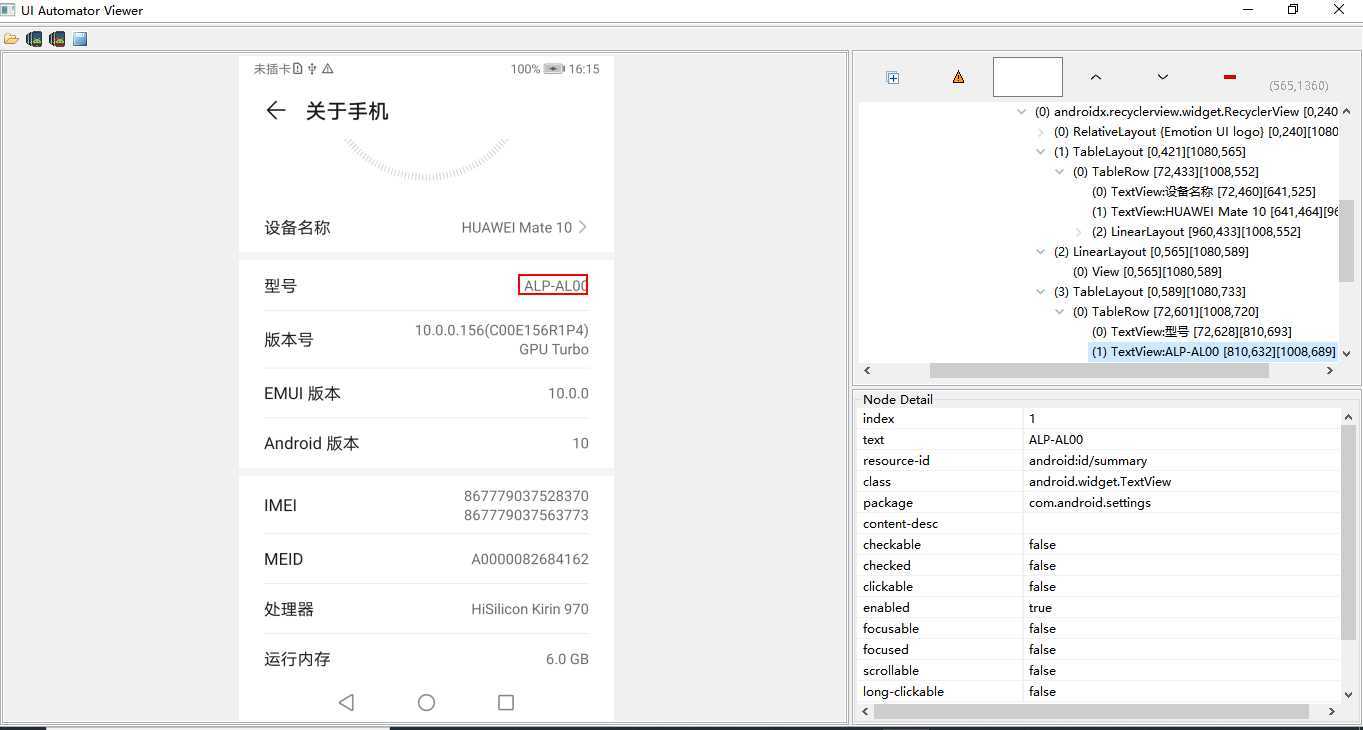Click the resource-id value android:id/summary
The image size is (1363, 730).
click(1088, 461)
